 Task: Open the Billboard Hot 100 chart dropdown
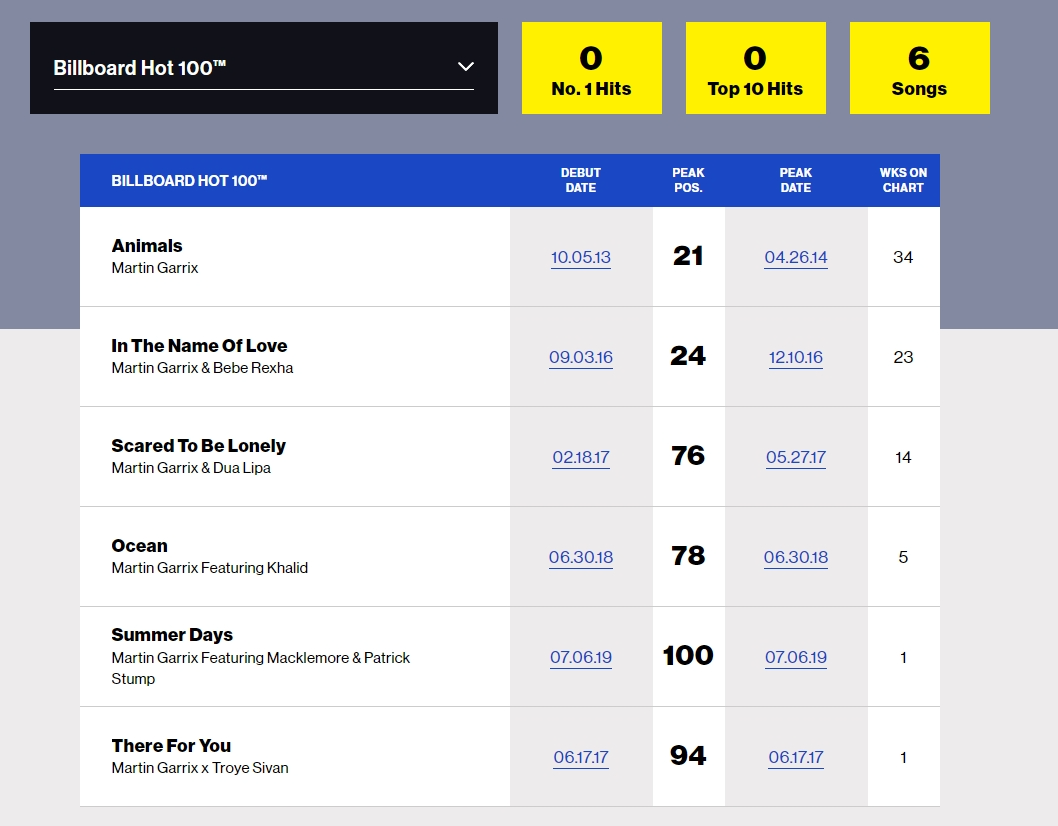264,68
